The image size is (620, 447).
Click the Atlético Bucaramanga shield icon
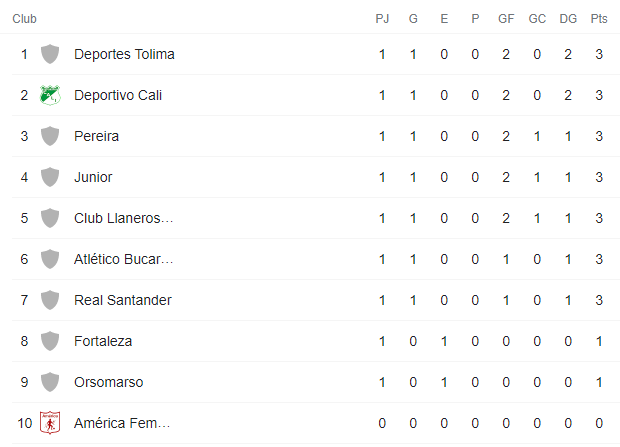50,259
